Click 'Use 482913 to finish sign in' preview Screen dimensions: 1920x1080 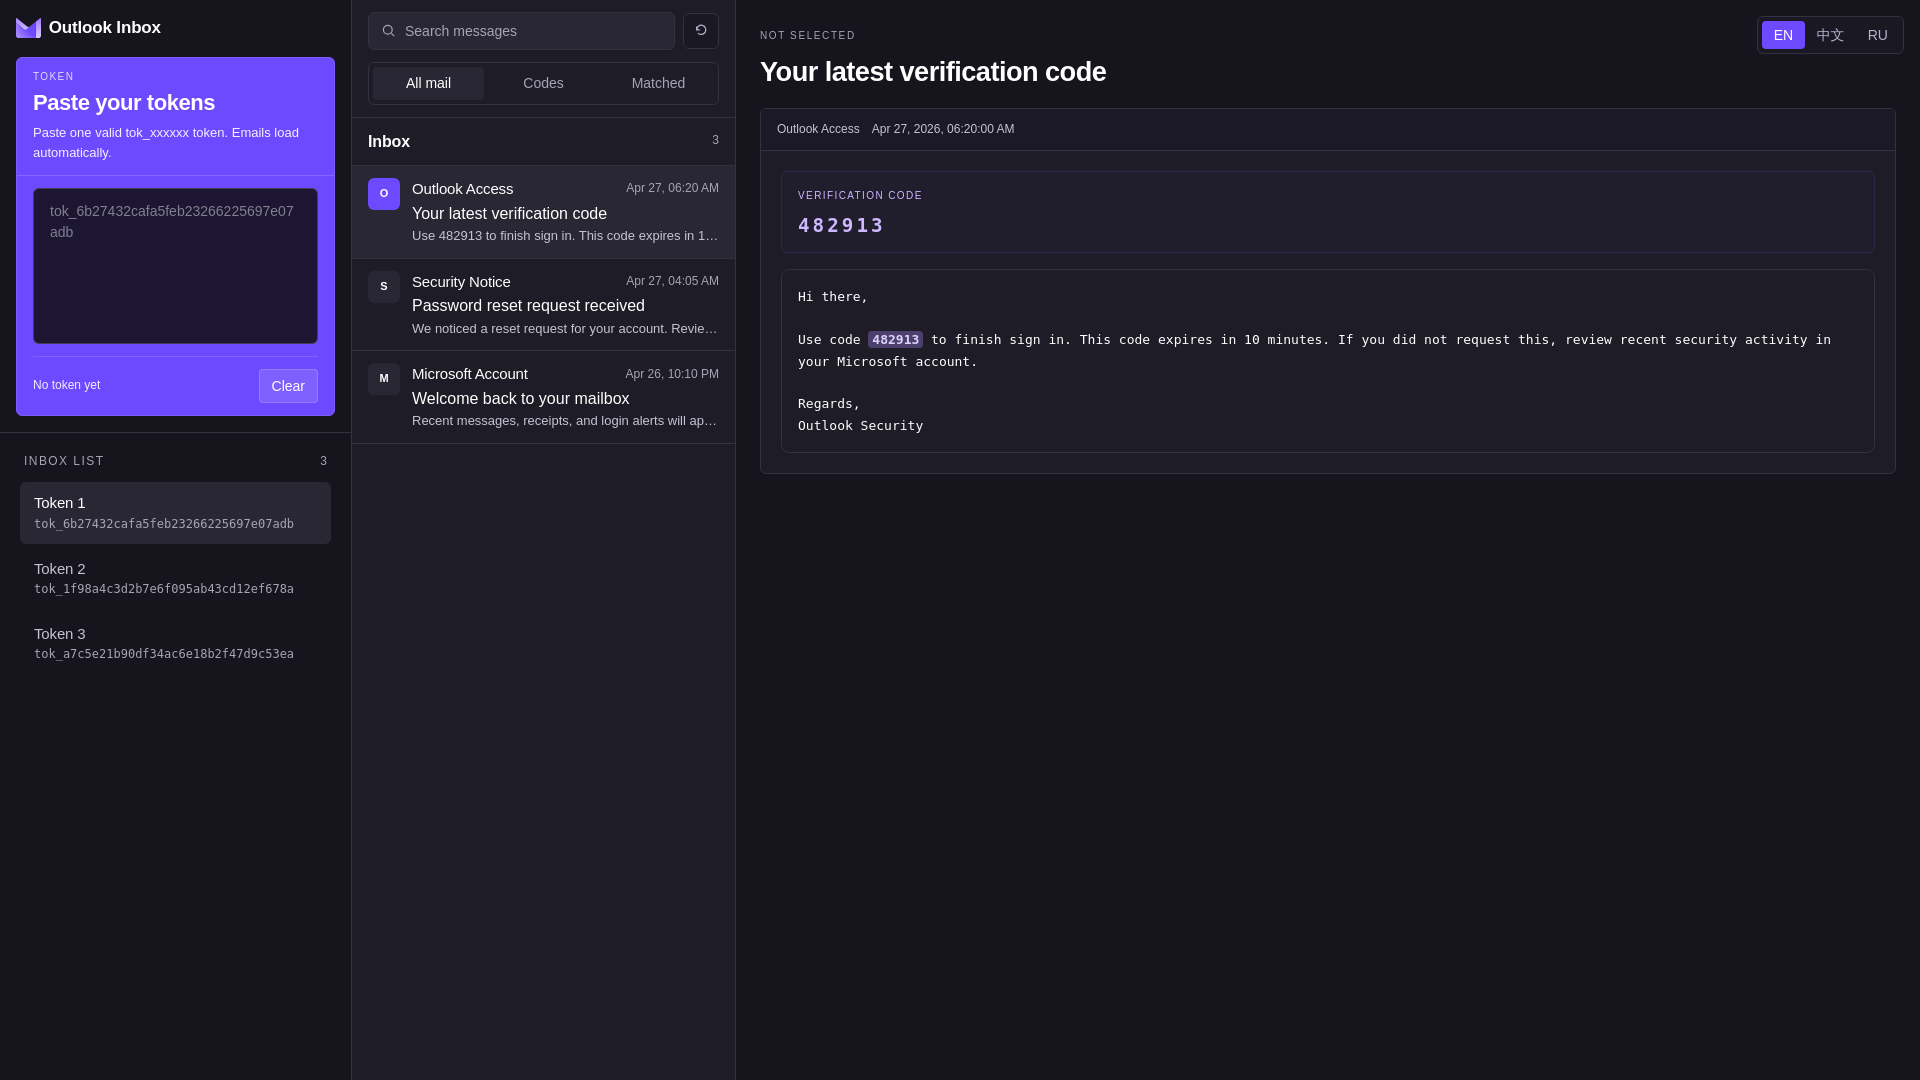[x=565, y=236]
